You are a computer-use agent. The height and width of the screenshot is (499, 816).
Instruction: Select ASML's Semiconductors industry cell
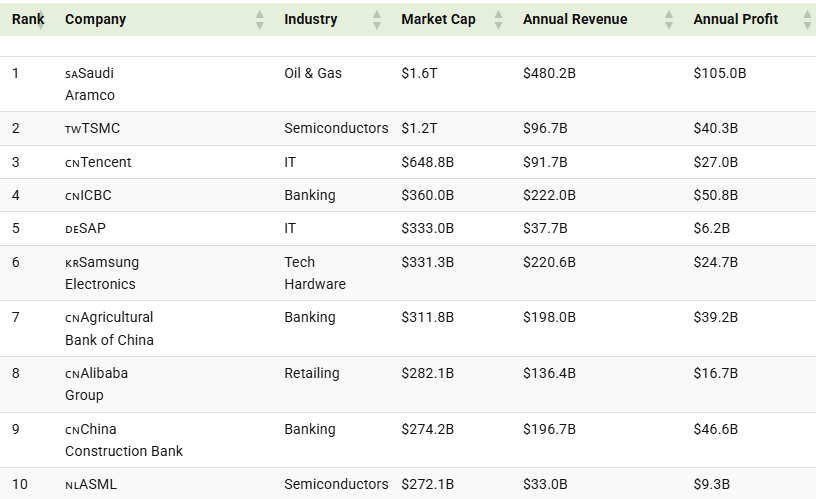click(336, 484)
